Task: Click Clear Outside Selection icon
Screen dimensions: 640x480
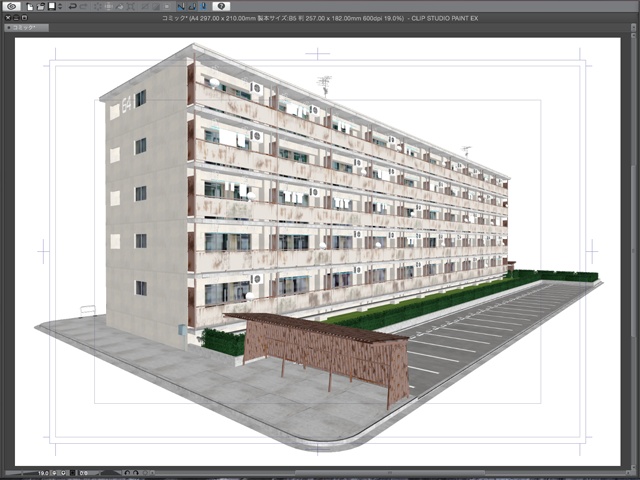Action: click(x=109, y=7)
